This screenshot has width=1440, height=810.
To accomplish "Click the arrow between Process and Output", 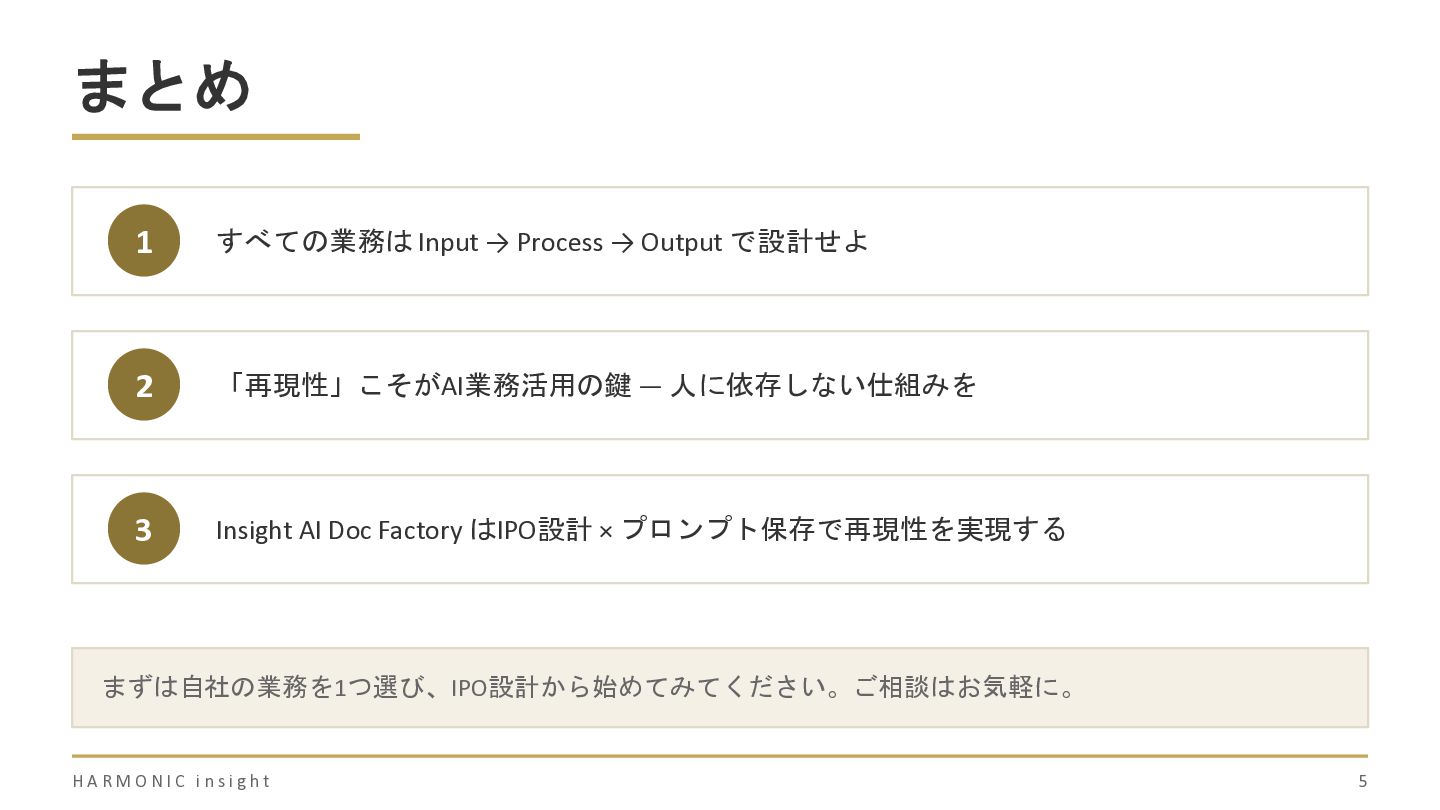I will 621,243.
